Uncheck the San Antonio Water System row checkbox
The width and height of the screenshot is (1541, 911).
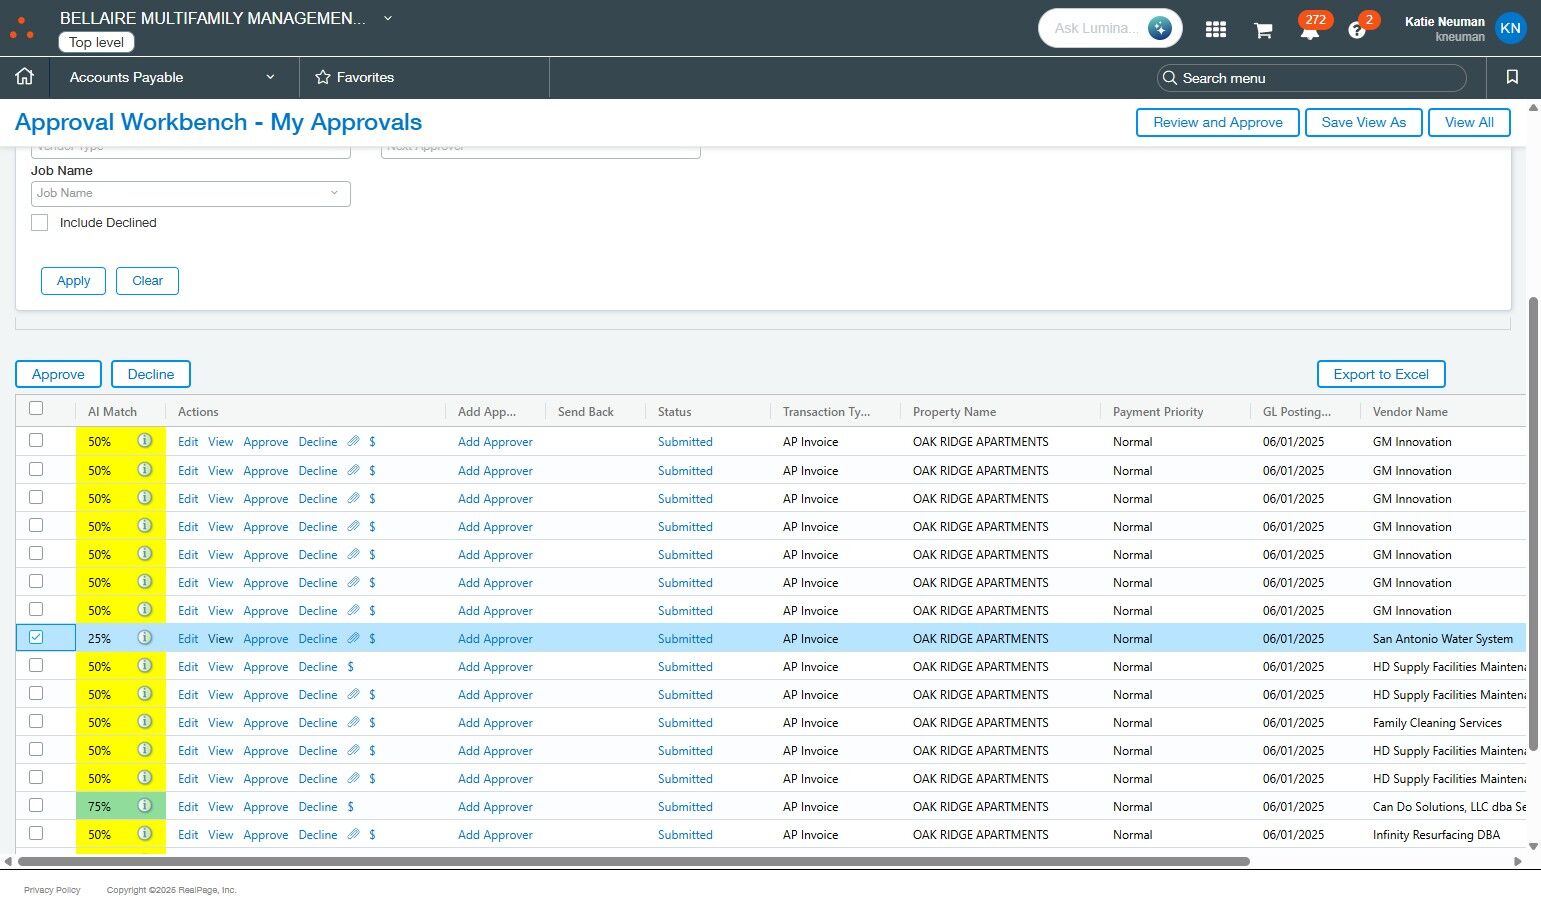pos(36,637)
